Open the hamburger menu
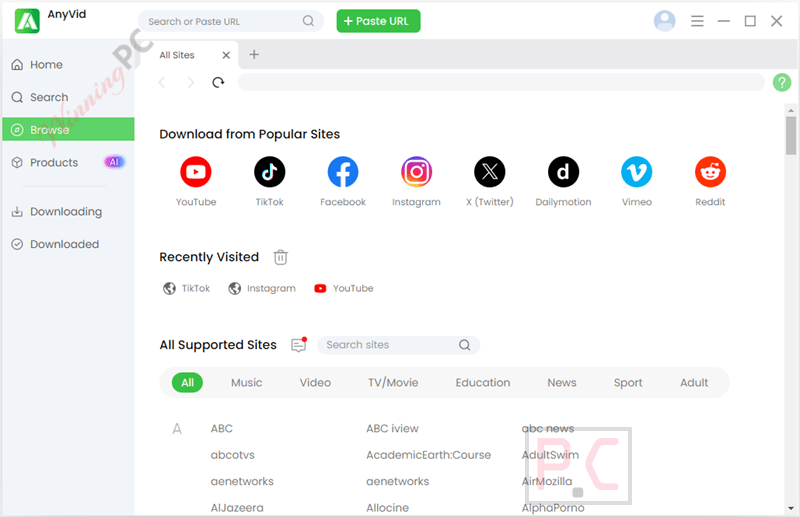 [x=697, y=21]
